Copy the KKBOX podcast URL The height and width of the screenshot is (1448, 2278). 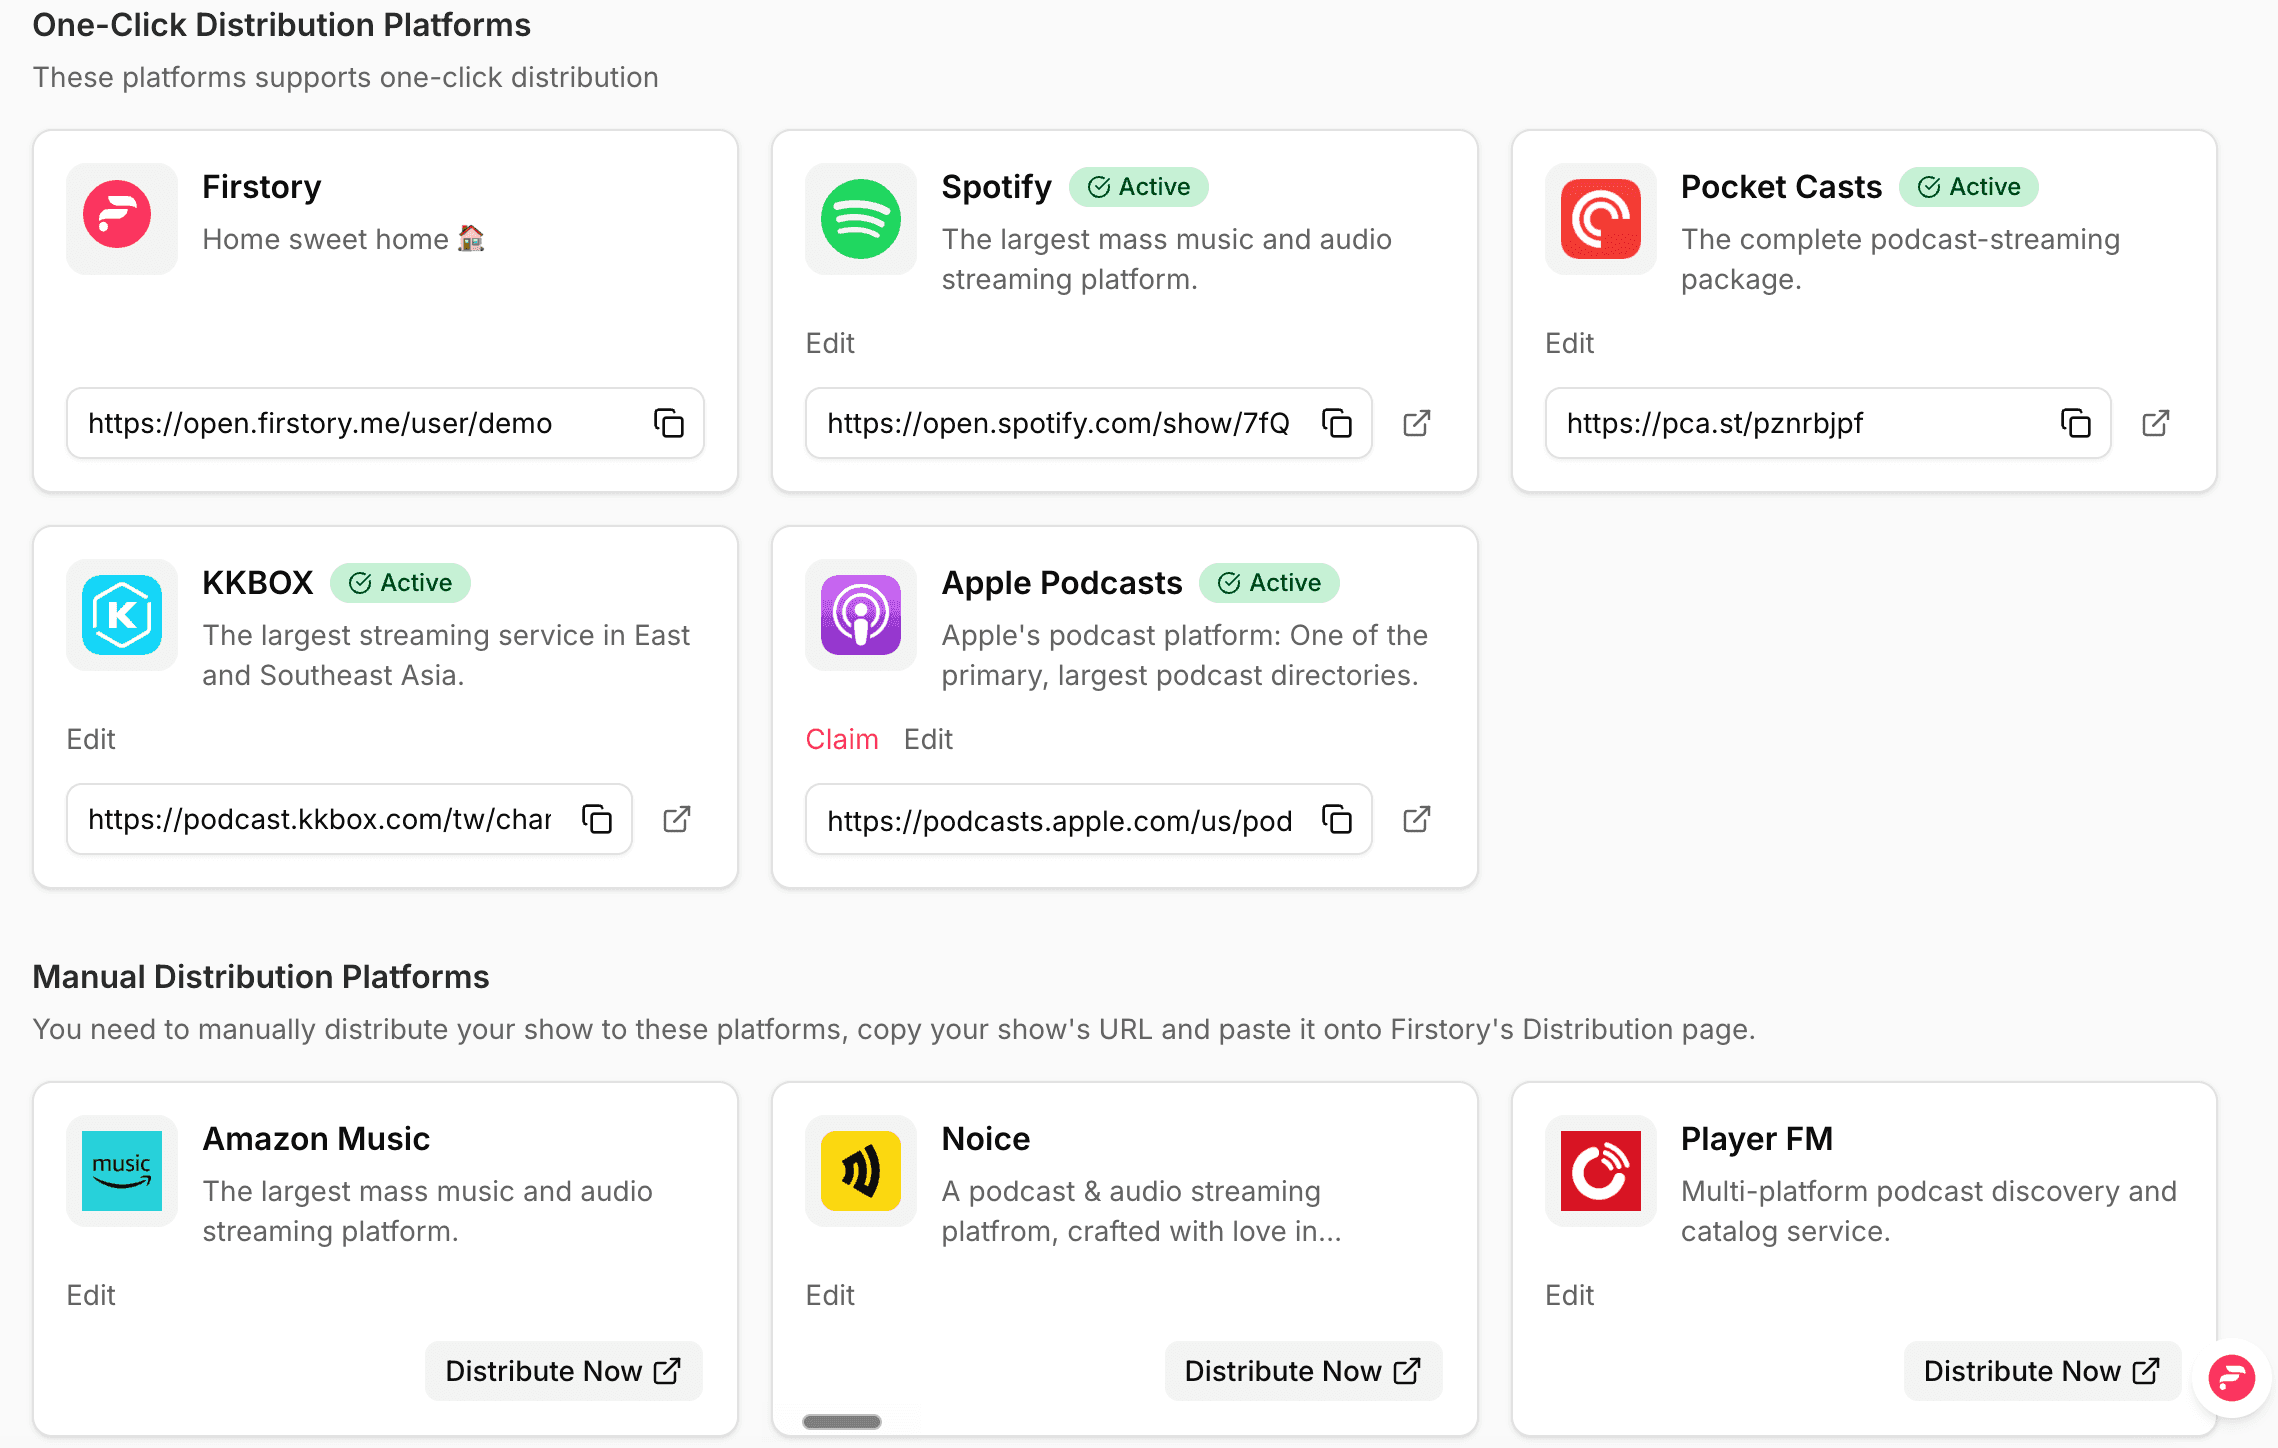(597, 819)
